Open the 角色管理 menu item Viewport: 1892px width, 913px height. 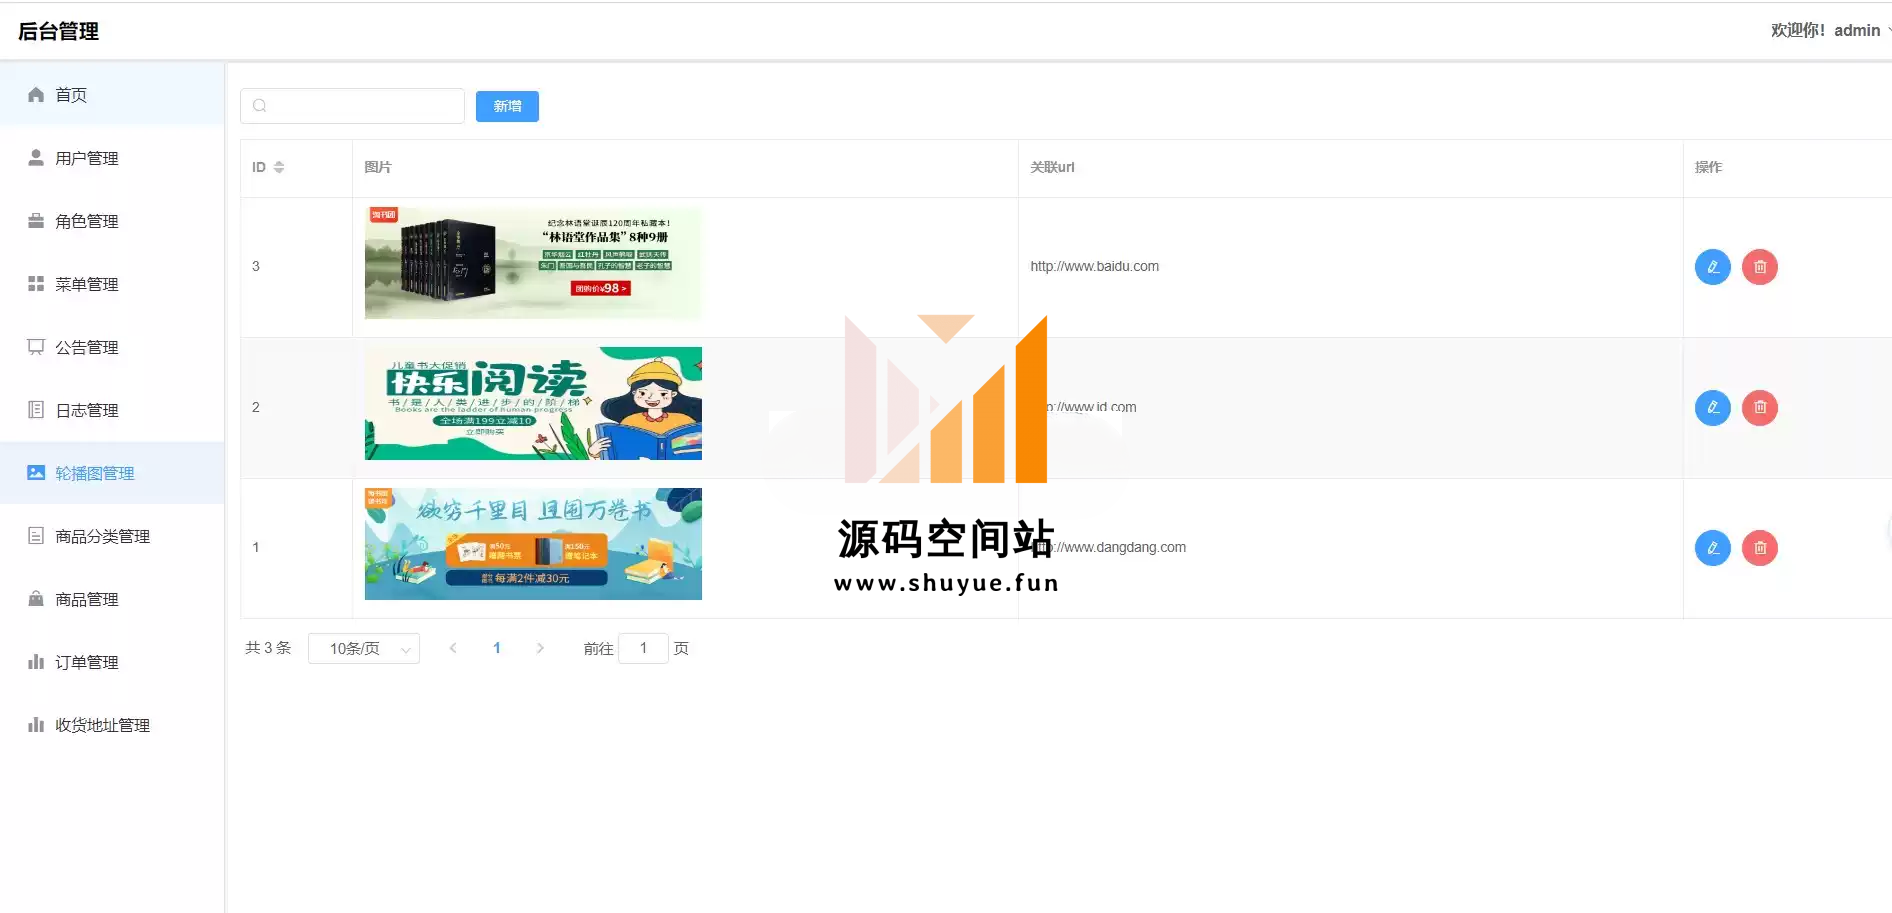click(x=112, y=220)
